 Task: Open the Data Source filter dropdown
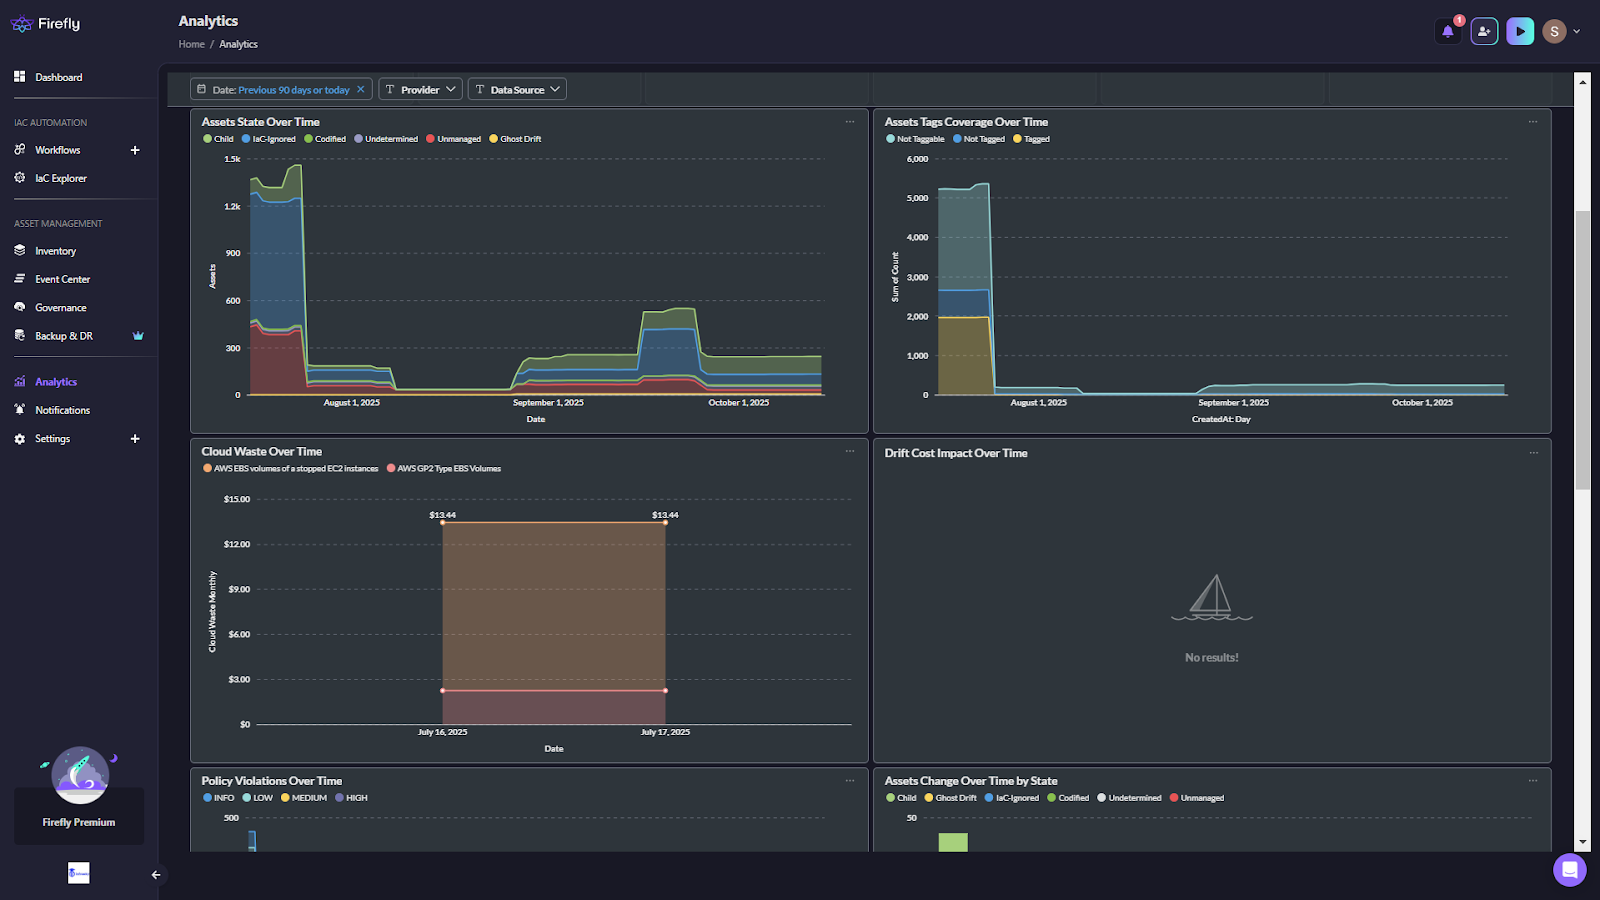click(x=517, y=89)
